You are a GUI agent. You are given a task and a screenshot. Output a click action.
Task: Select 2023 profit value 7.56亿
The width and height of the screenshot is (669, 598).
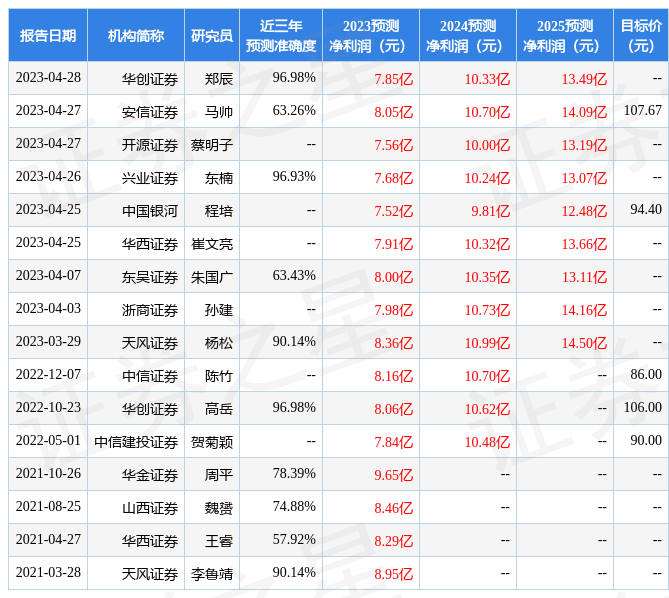click(x=393, y=145)
